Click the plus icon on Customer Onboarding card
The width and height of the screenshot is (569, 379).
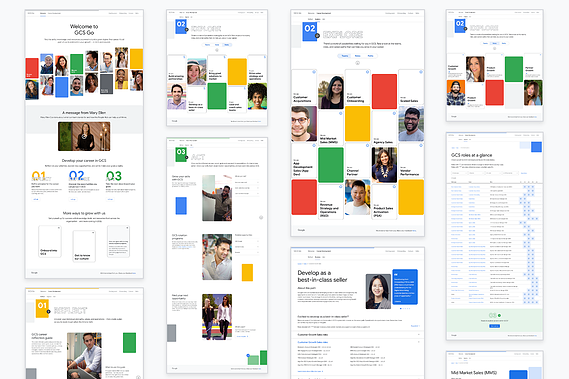[x=367, y=72]
